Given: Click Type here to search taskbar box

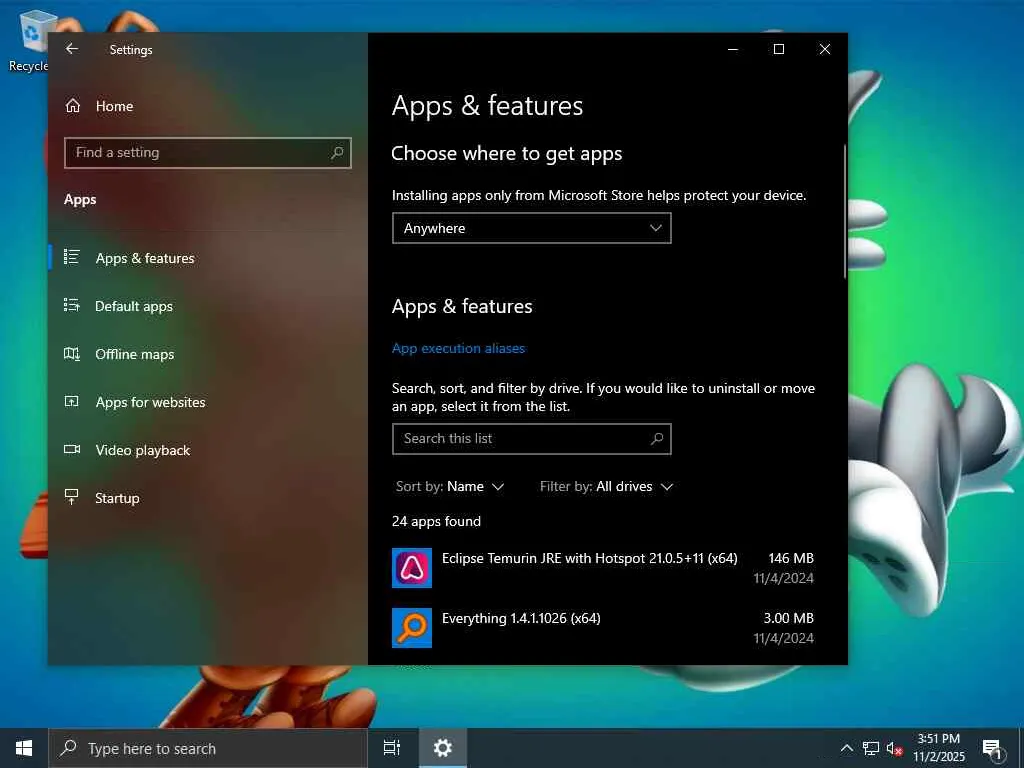Looking at the screenshot, I should pyautogui.click(x=208, y=748).
